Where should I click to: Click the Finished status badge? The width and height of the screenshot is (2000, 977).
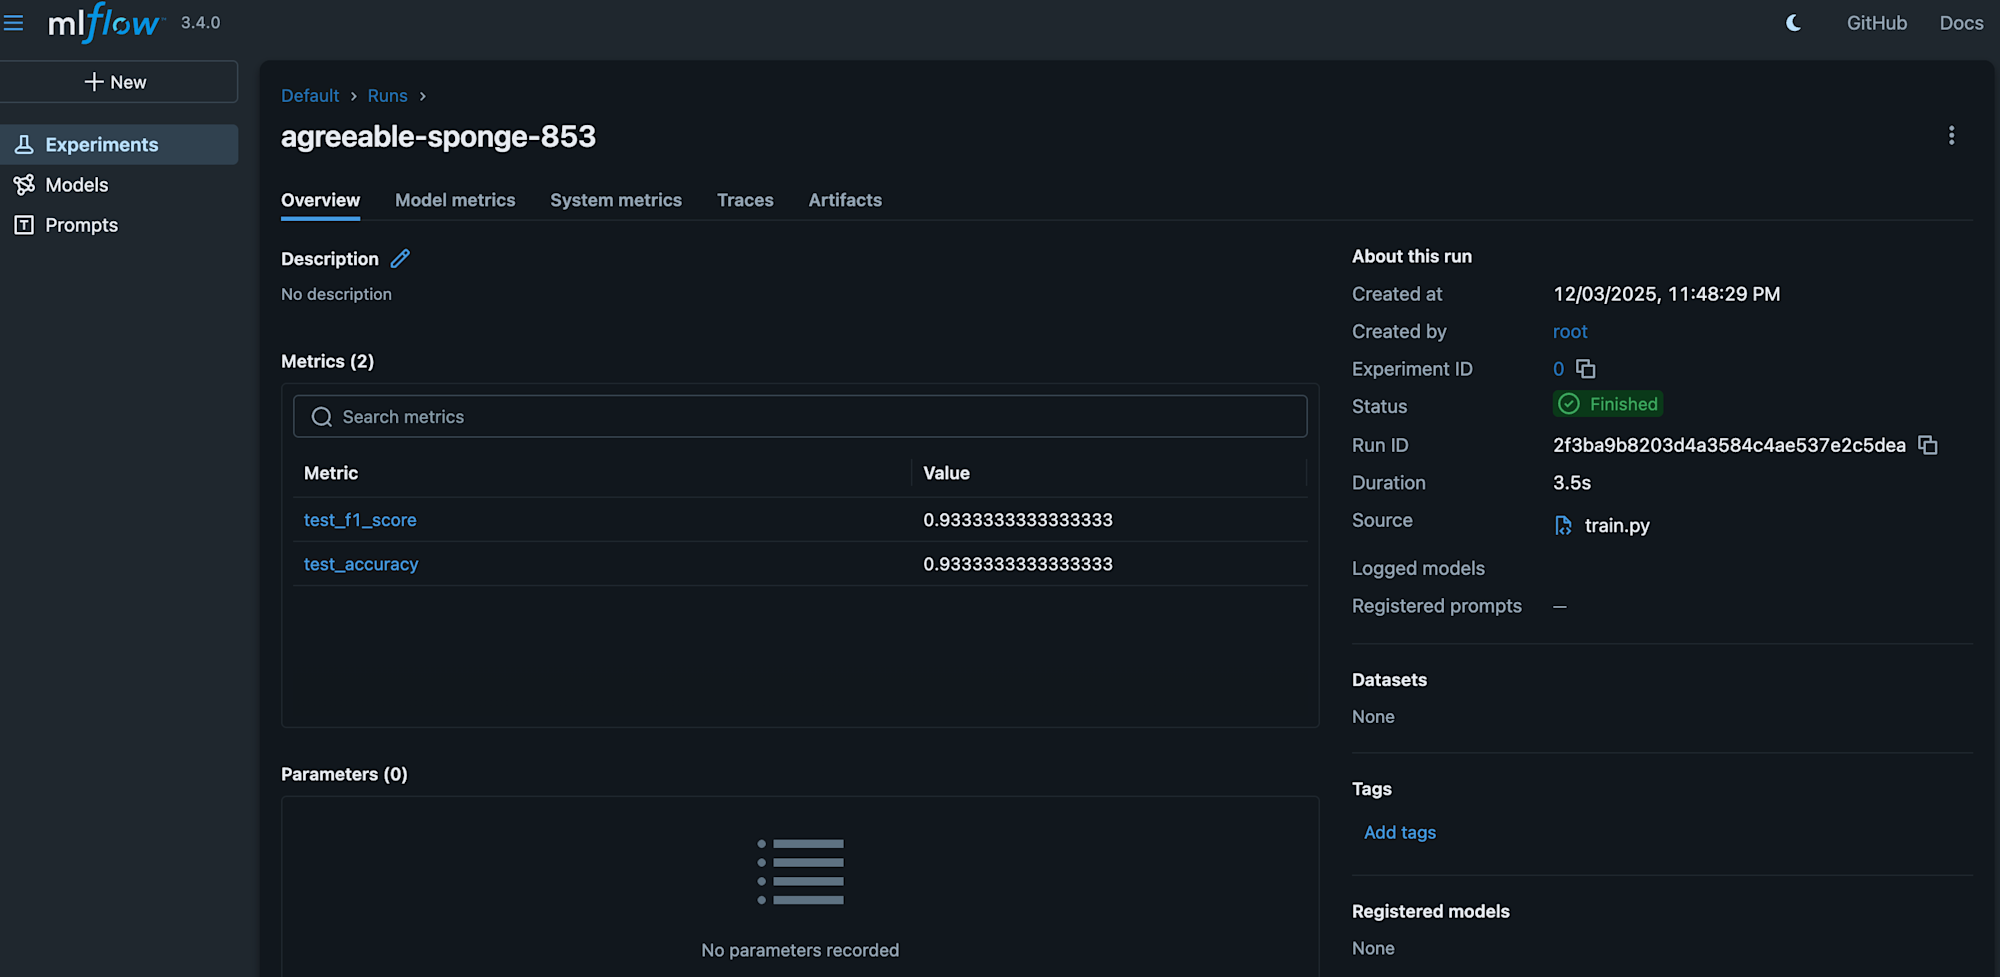pos(1607,404)
